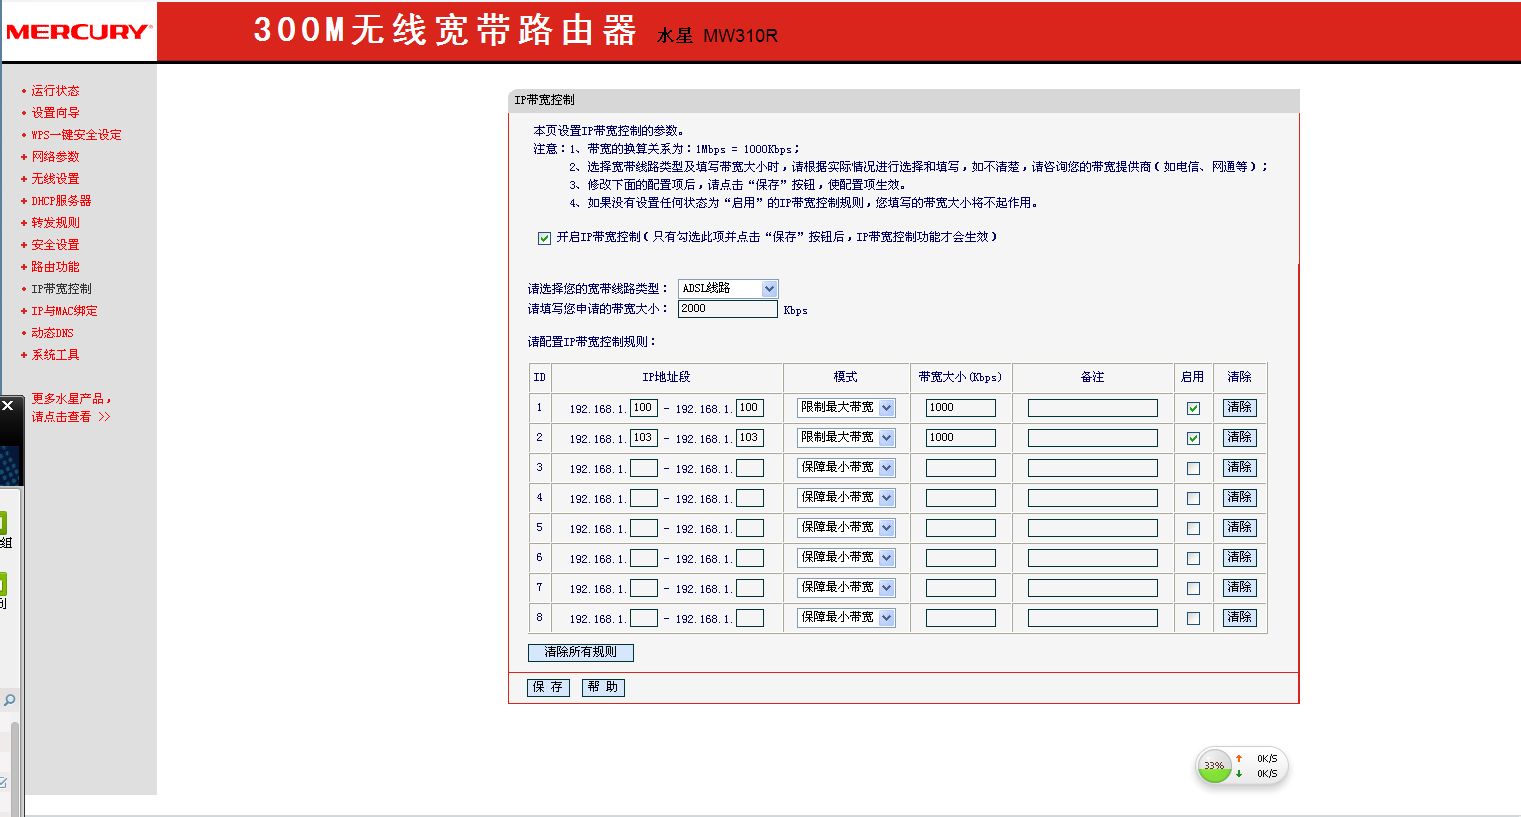The image size is (1521, 817).
Task: Open the mode dropdown for rule 6
Action: (846, 558)
